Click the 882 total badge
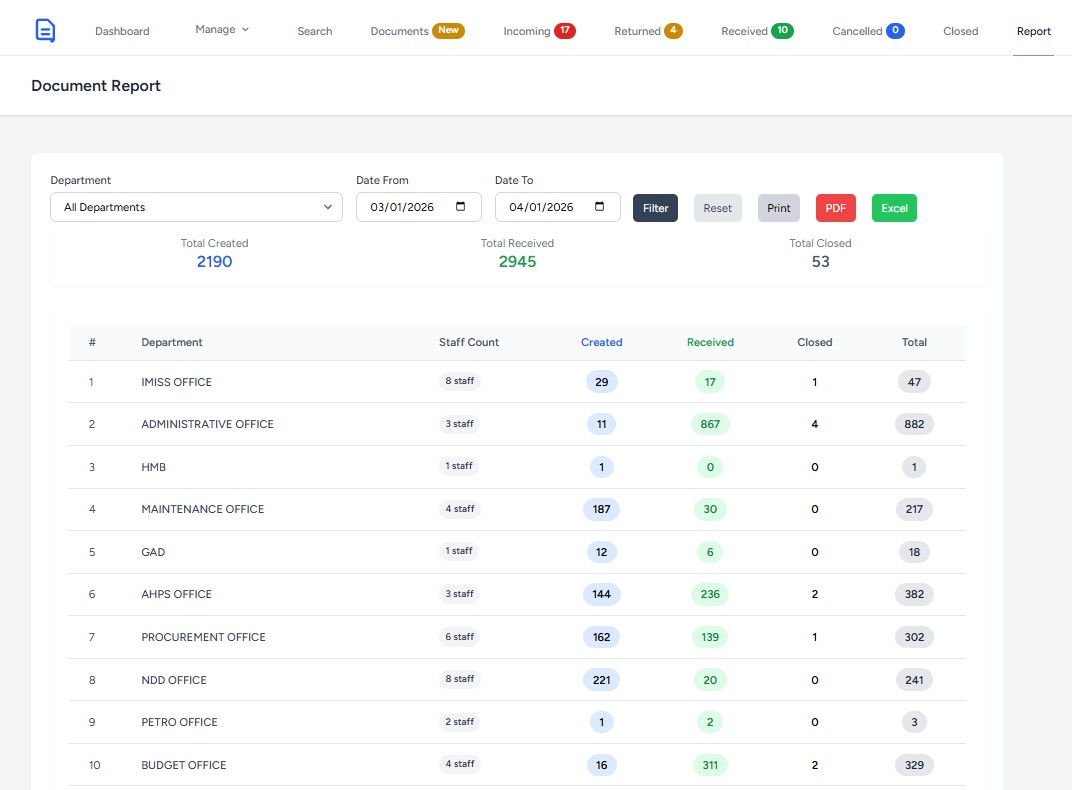The width and height of the screenshot is (1072, 790). click(914, 424)
